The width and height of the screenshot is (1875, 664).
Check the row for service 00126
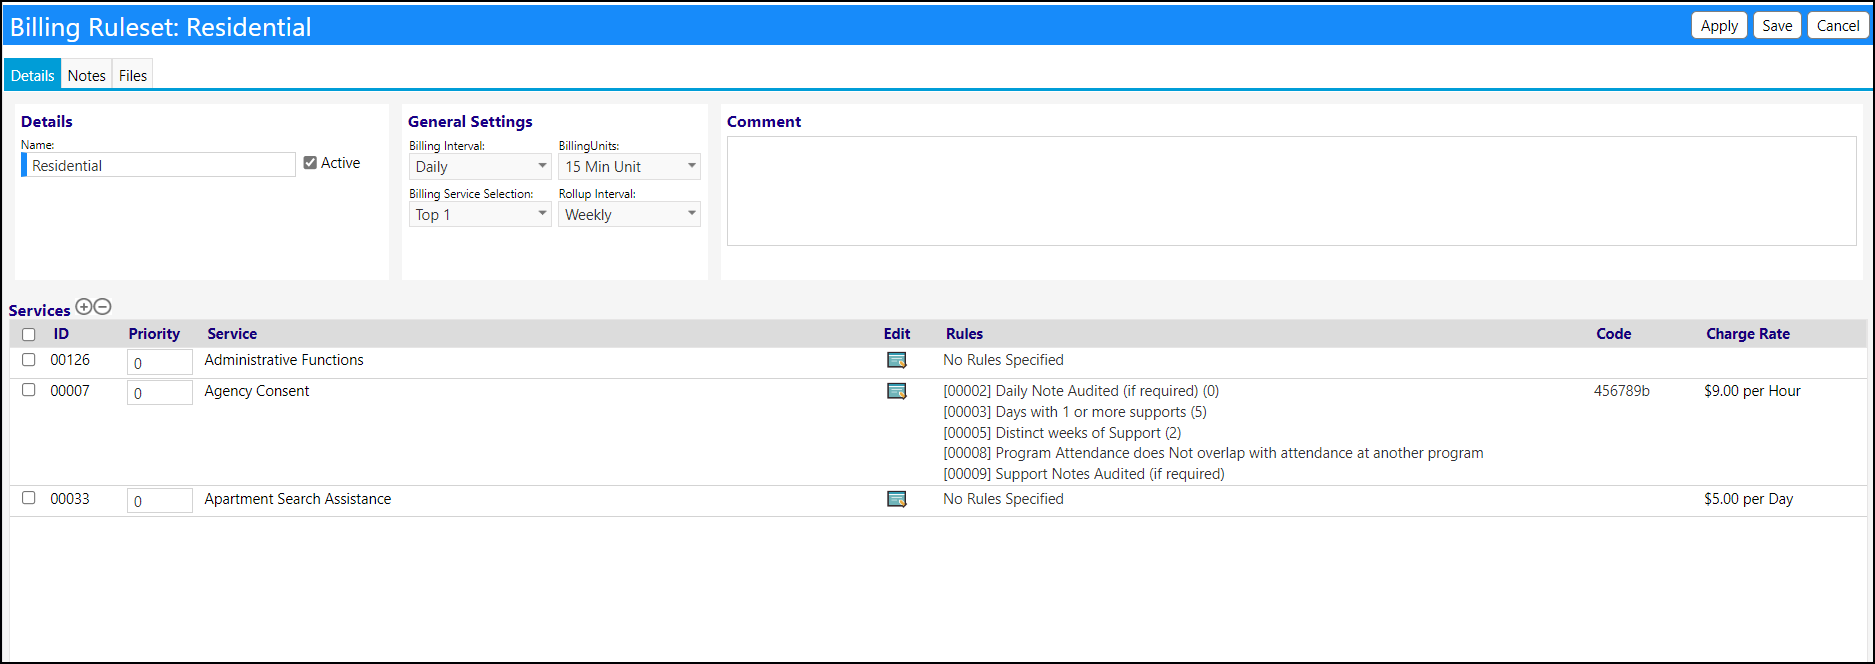click(x=29, y=360)
